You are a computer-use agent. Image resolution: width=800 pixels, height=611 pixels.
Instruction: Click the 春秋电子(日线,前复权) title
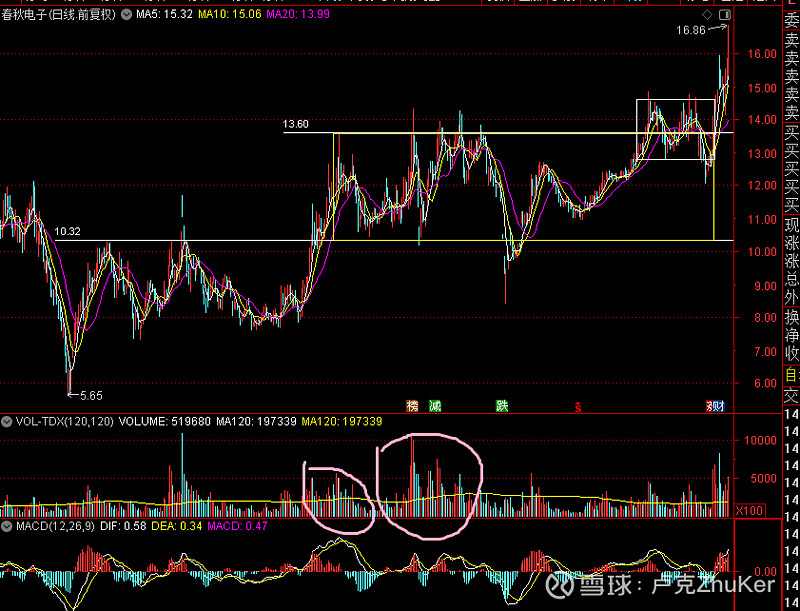click(59, 14)
